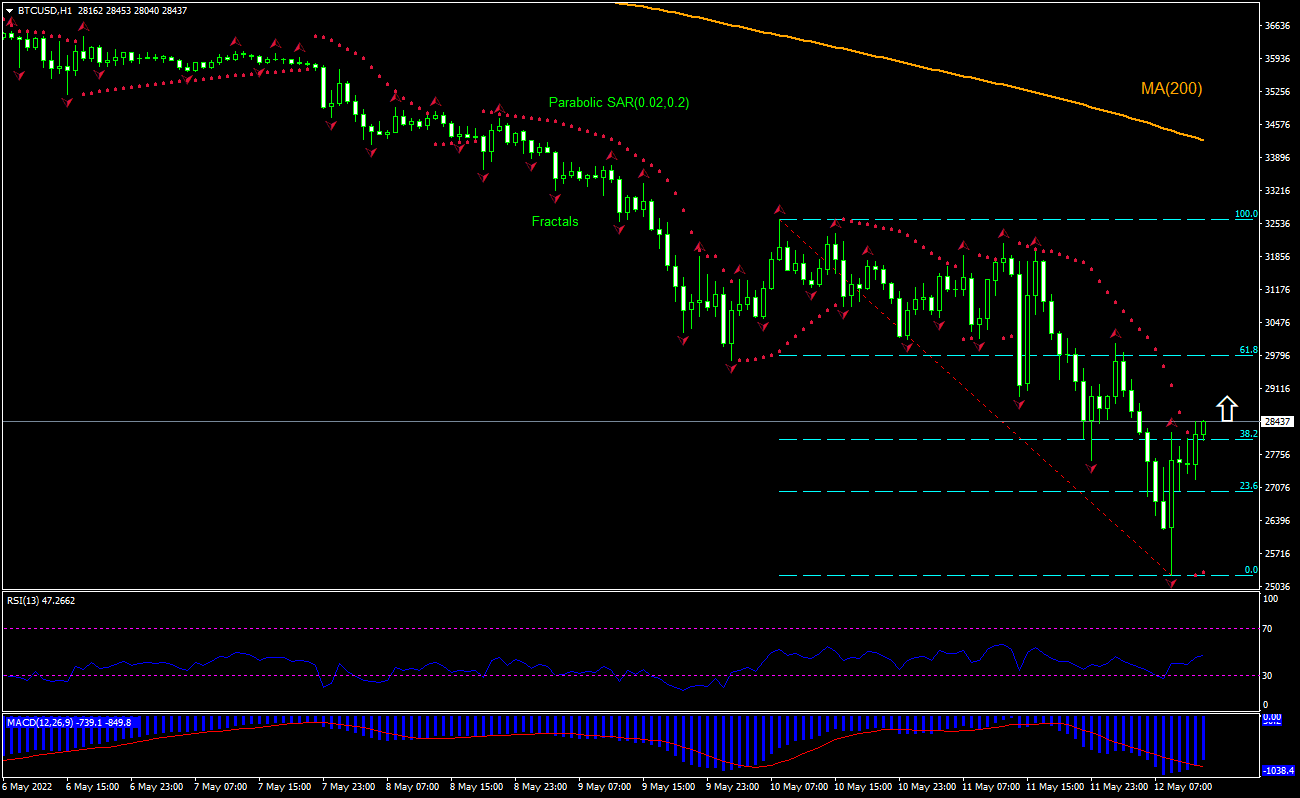Click the MACD(12,26,9) indicator title

(68, 721)
